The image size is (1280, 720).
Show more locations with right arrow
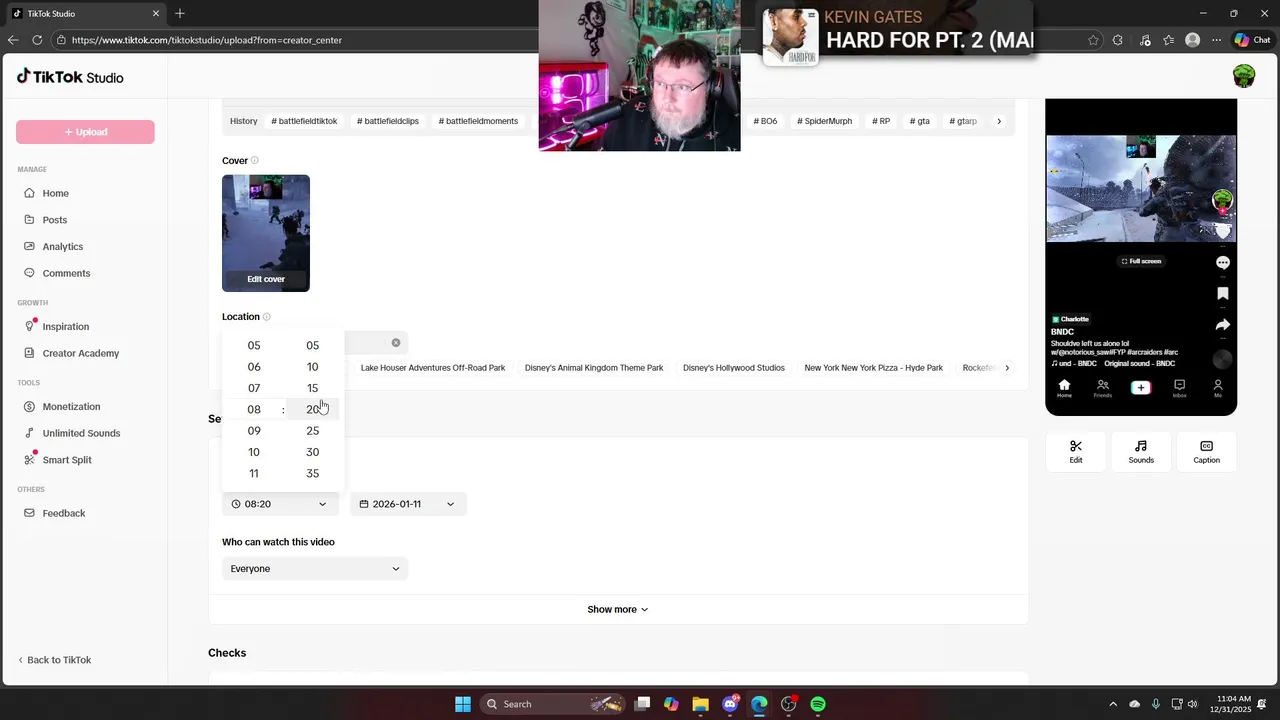point(1007,368)
